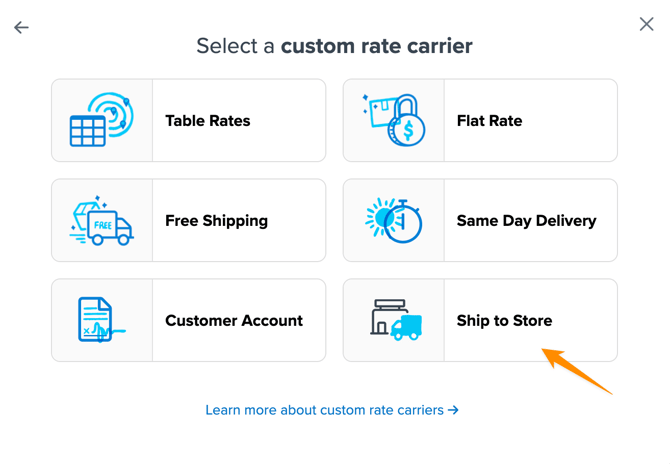
Task: Pick the Ship to Store label
Action: pos(504,321)
